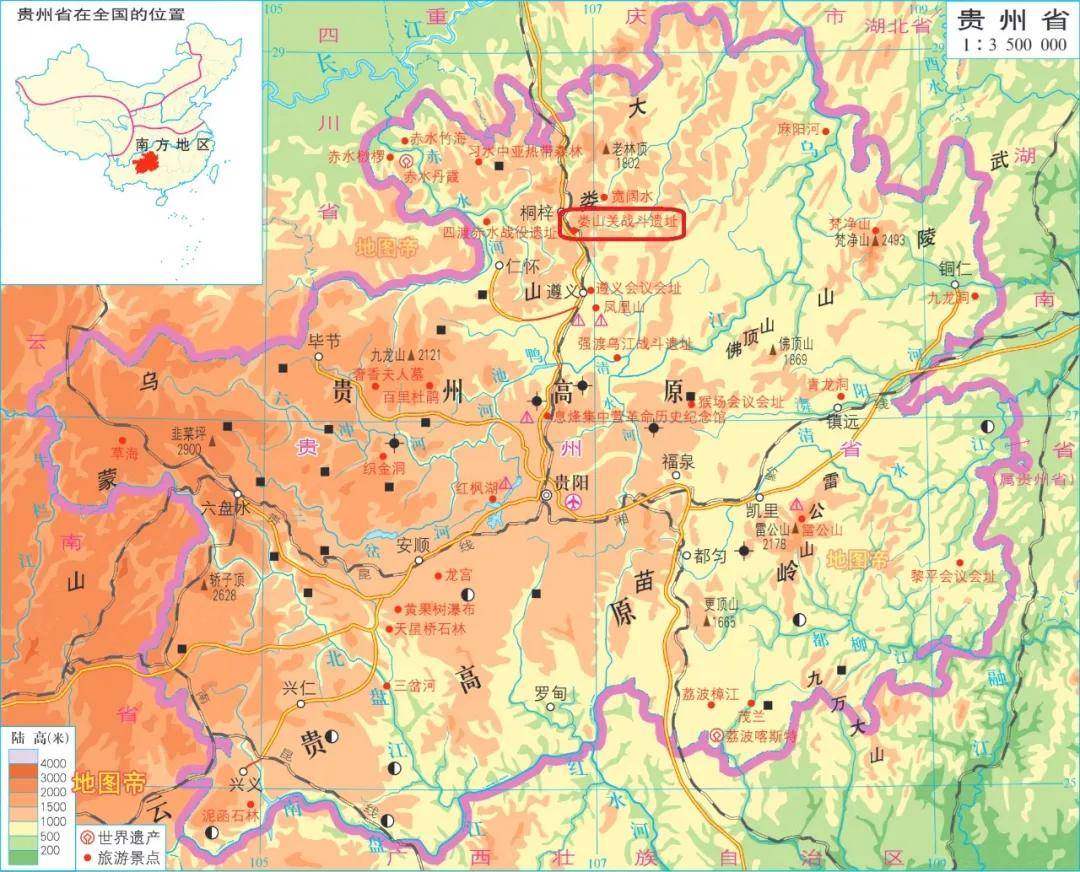Click the lavender swatch atop the elevation legend

pyautogui.click(x=23, y=756)
